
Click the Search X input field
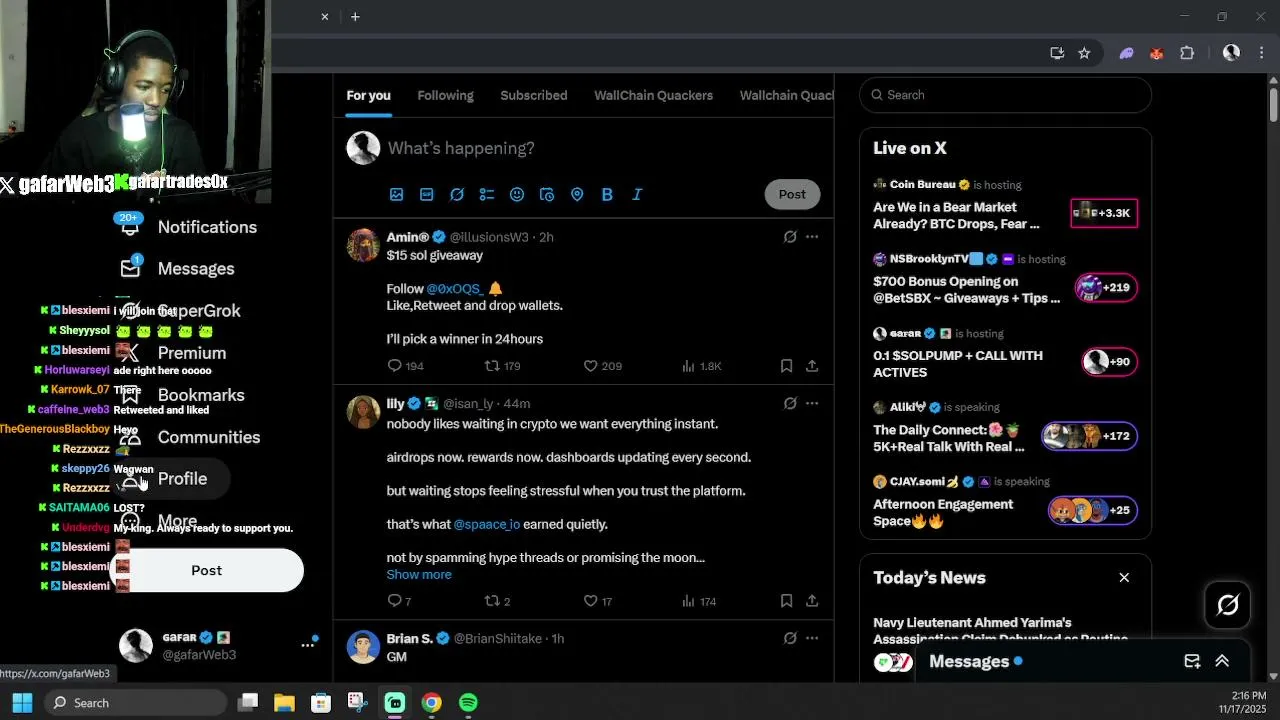[x=1005, y=95]
